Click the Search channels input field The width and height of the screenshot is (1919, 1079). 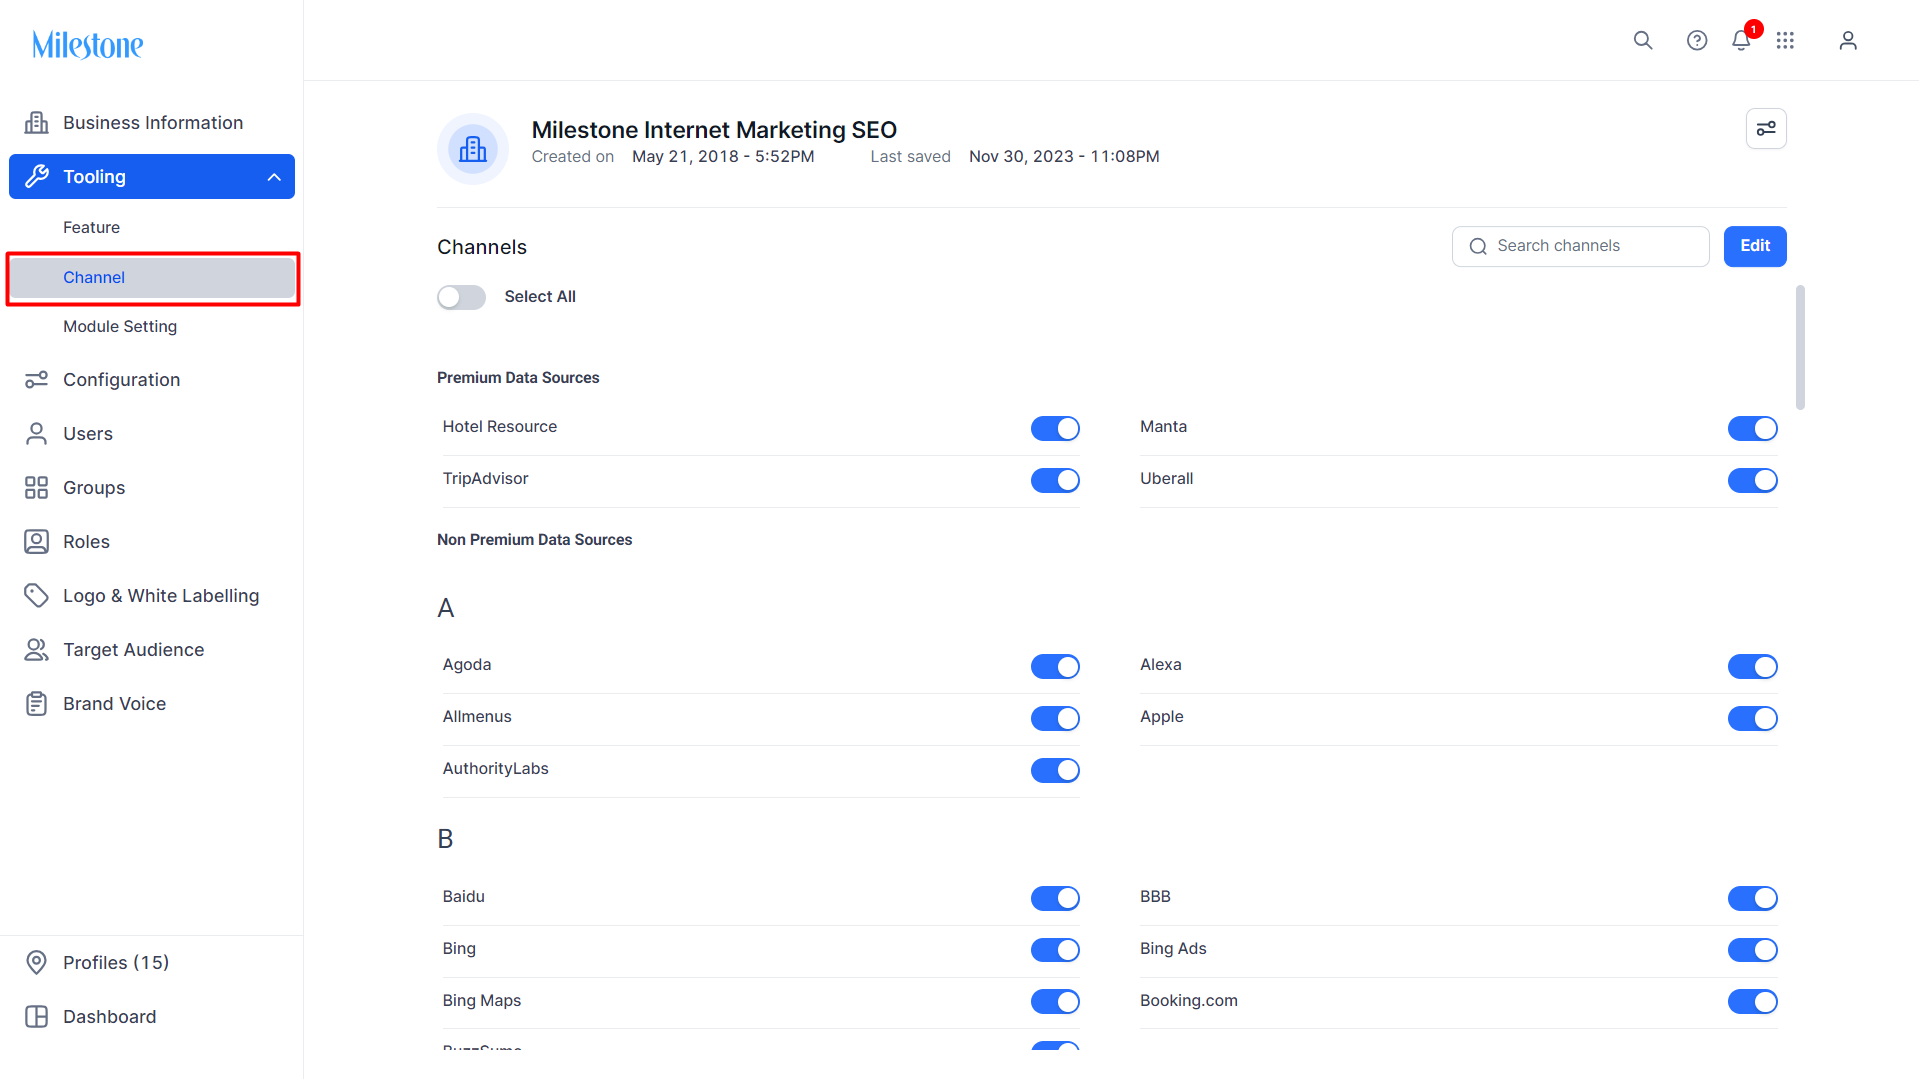click(1580, 246)
